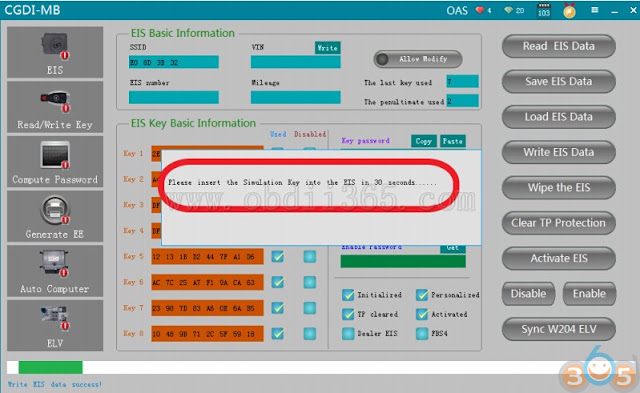Image resolution: width=640 pixels, height=393 pixels.
Task: Click the Paste key password button
Action: (x=453, y=141)
